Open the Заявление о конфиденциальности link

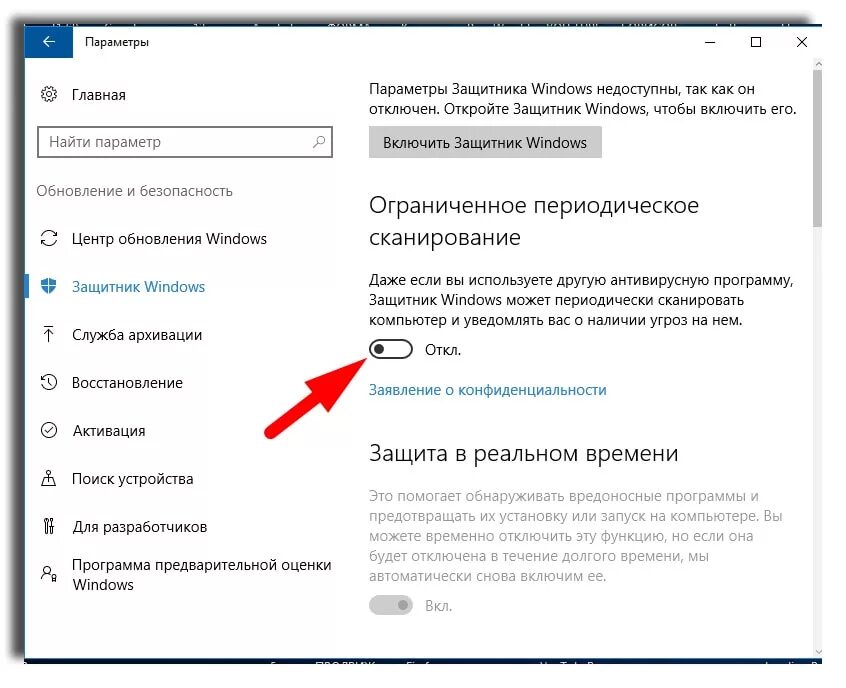click(x=488, y=390)
